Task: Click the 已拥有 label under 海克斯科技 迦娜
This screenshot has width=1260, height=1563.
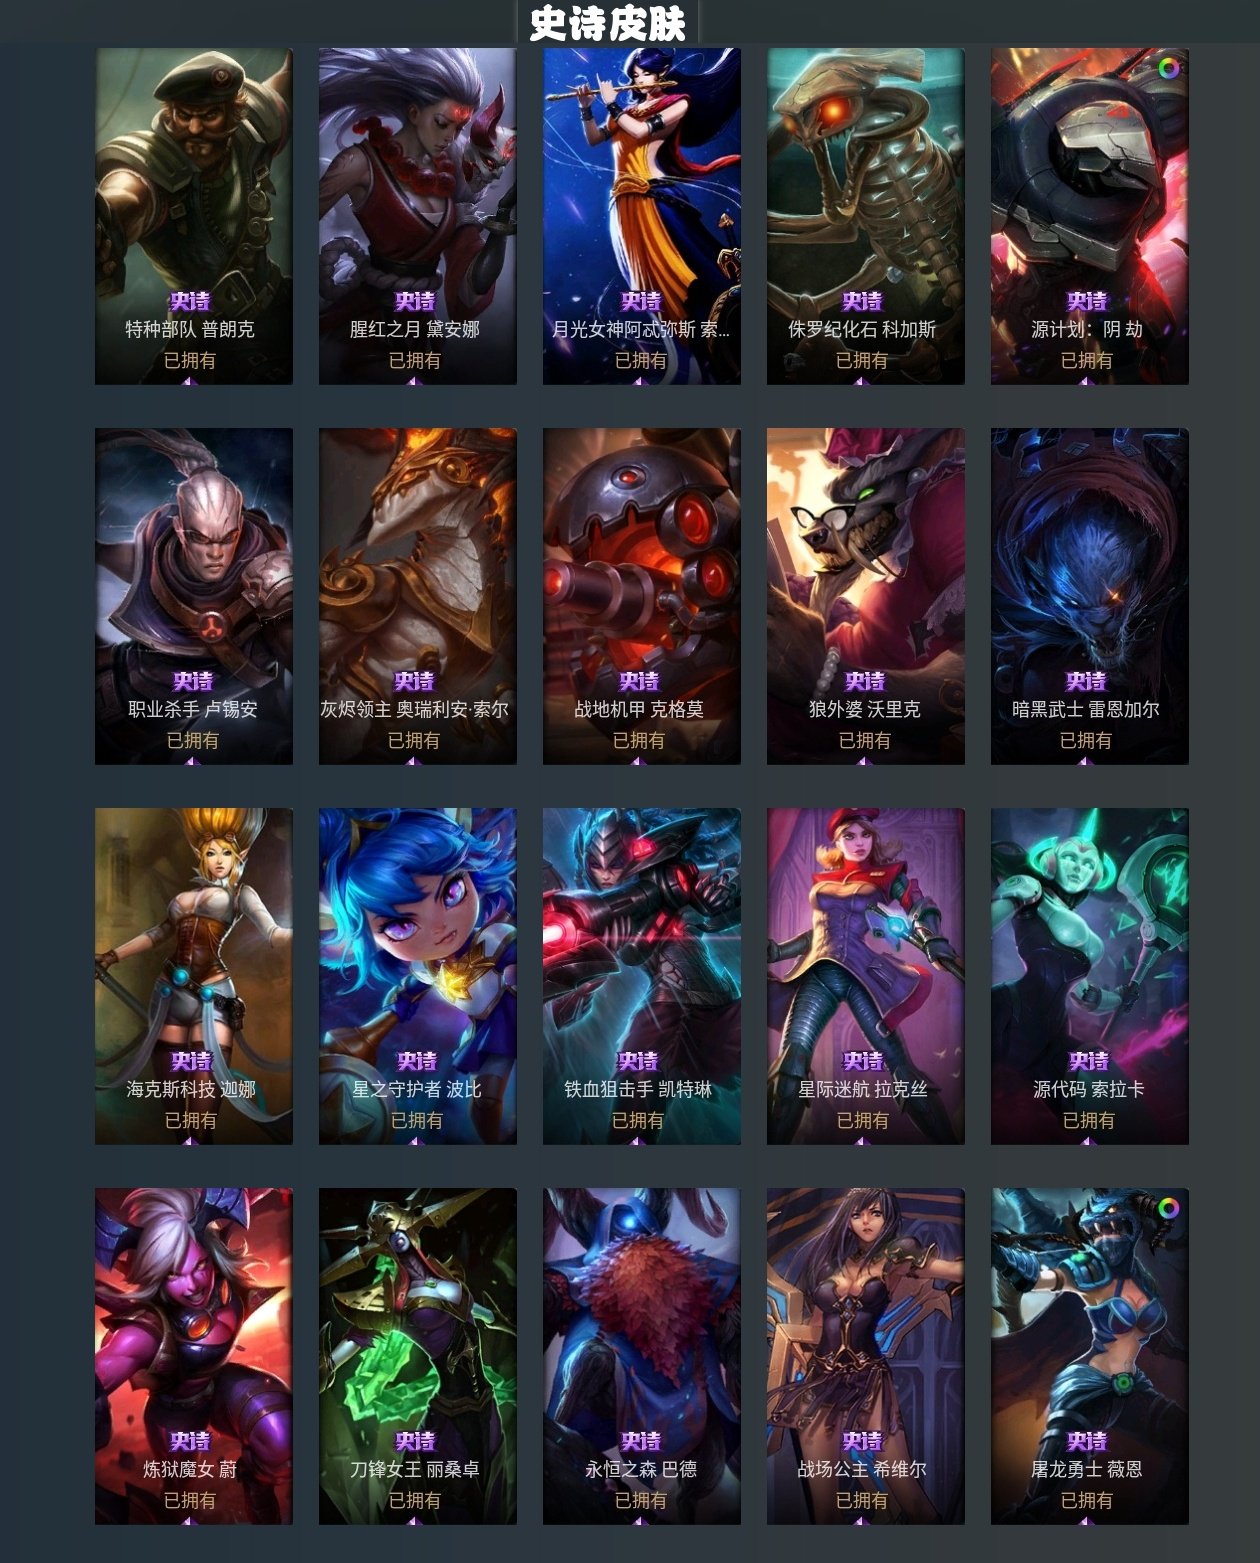Action: point(190,1120)
